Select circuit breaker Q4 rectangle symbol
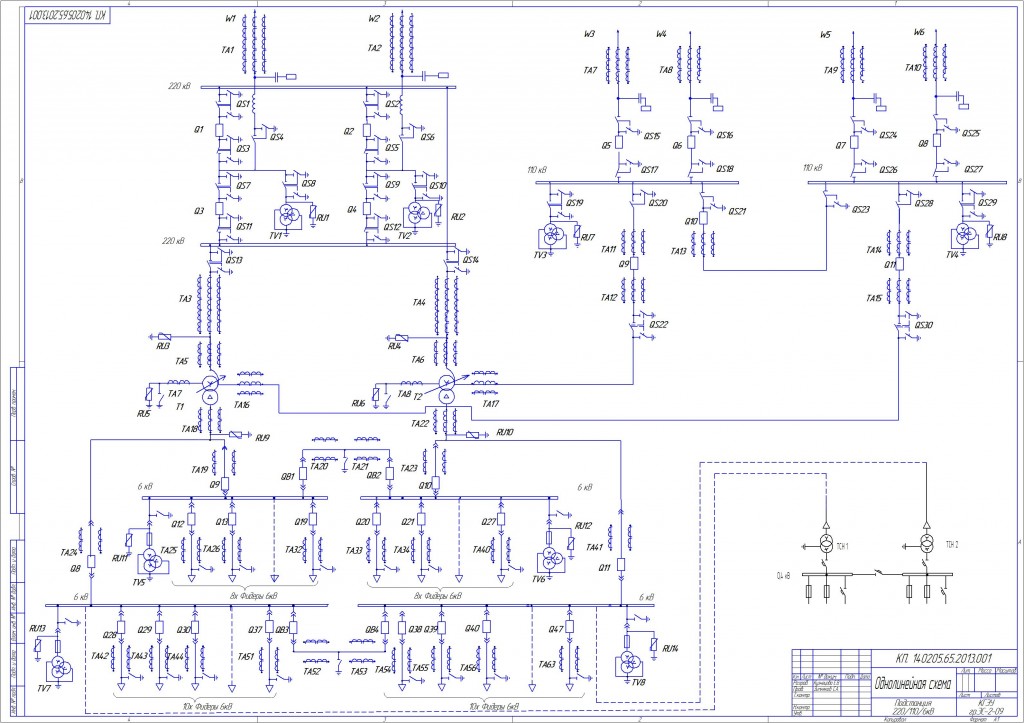1024x723 pixels. click(x=368, y=209)
